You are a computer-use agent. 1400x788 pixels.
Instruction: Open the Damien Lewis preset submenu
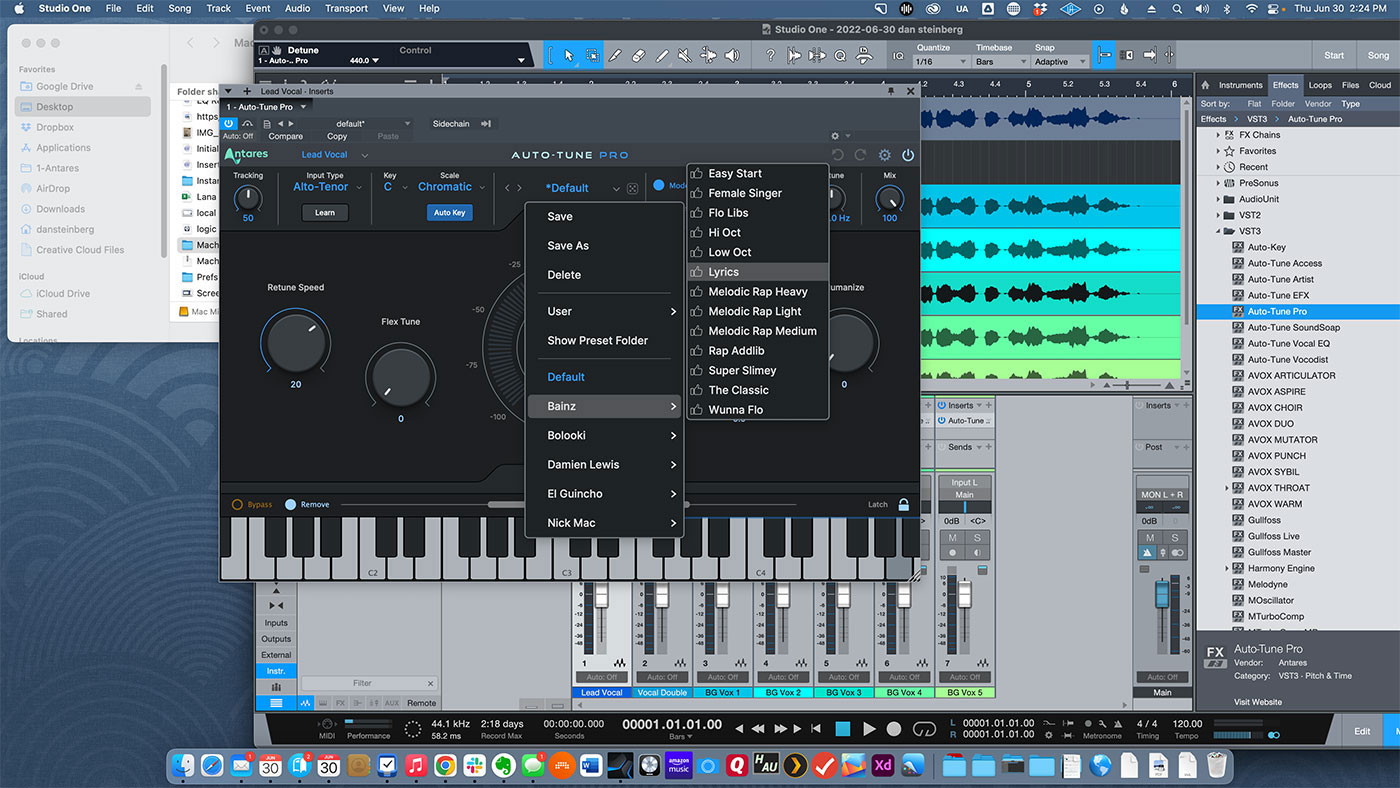click(604, 465)
